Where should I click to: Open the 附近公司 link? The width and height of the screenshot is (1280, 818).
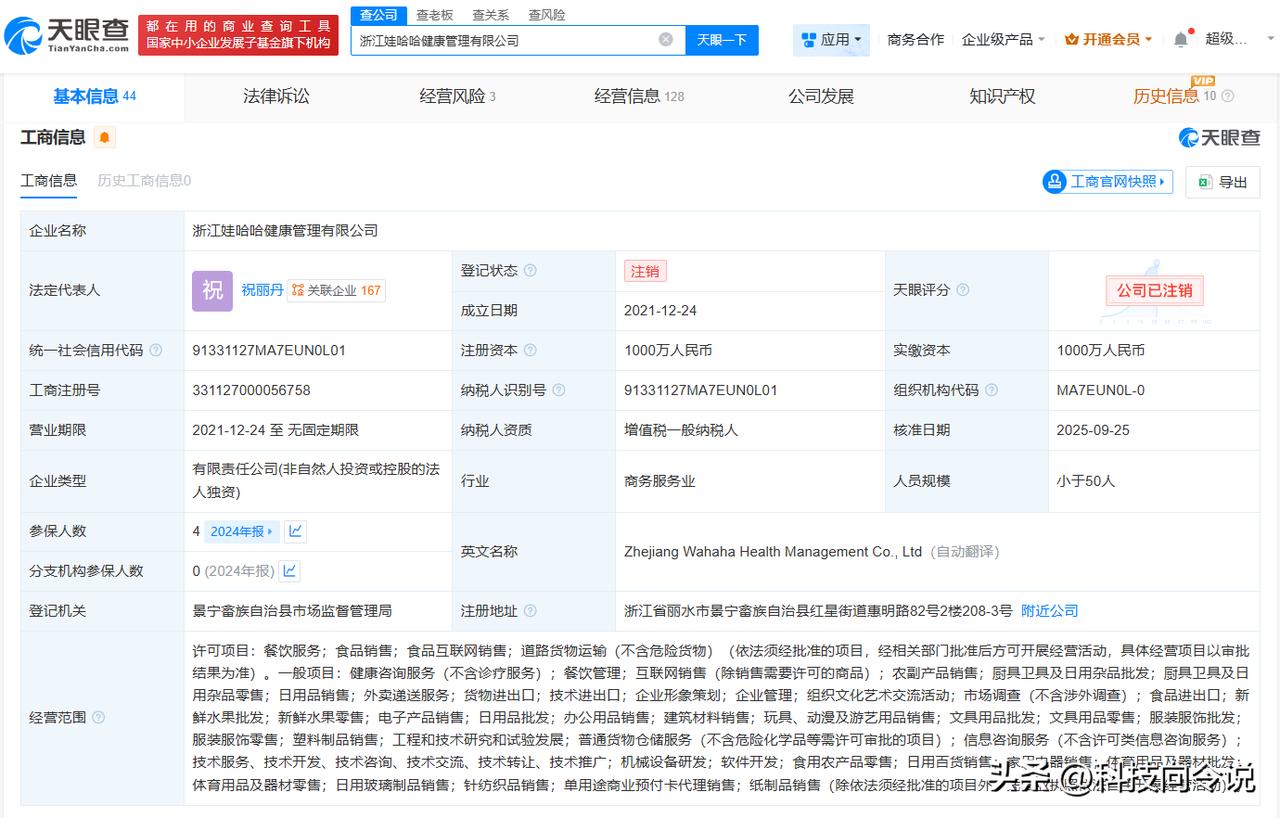point(1049,611)
